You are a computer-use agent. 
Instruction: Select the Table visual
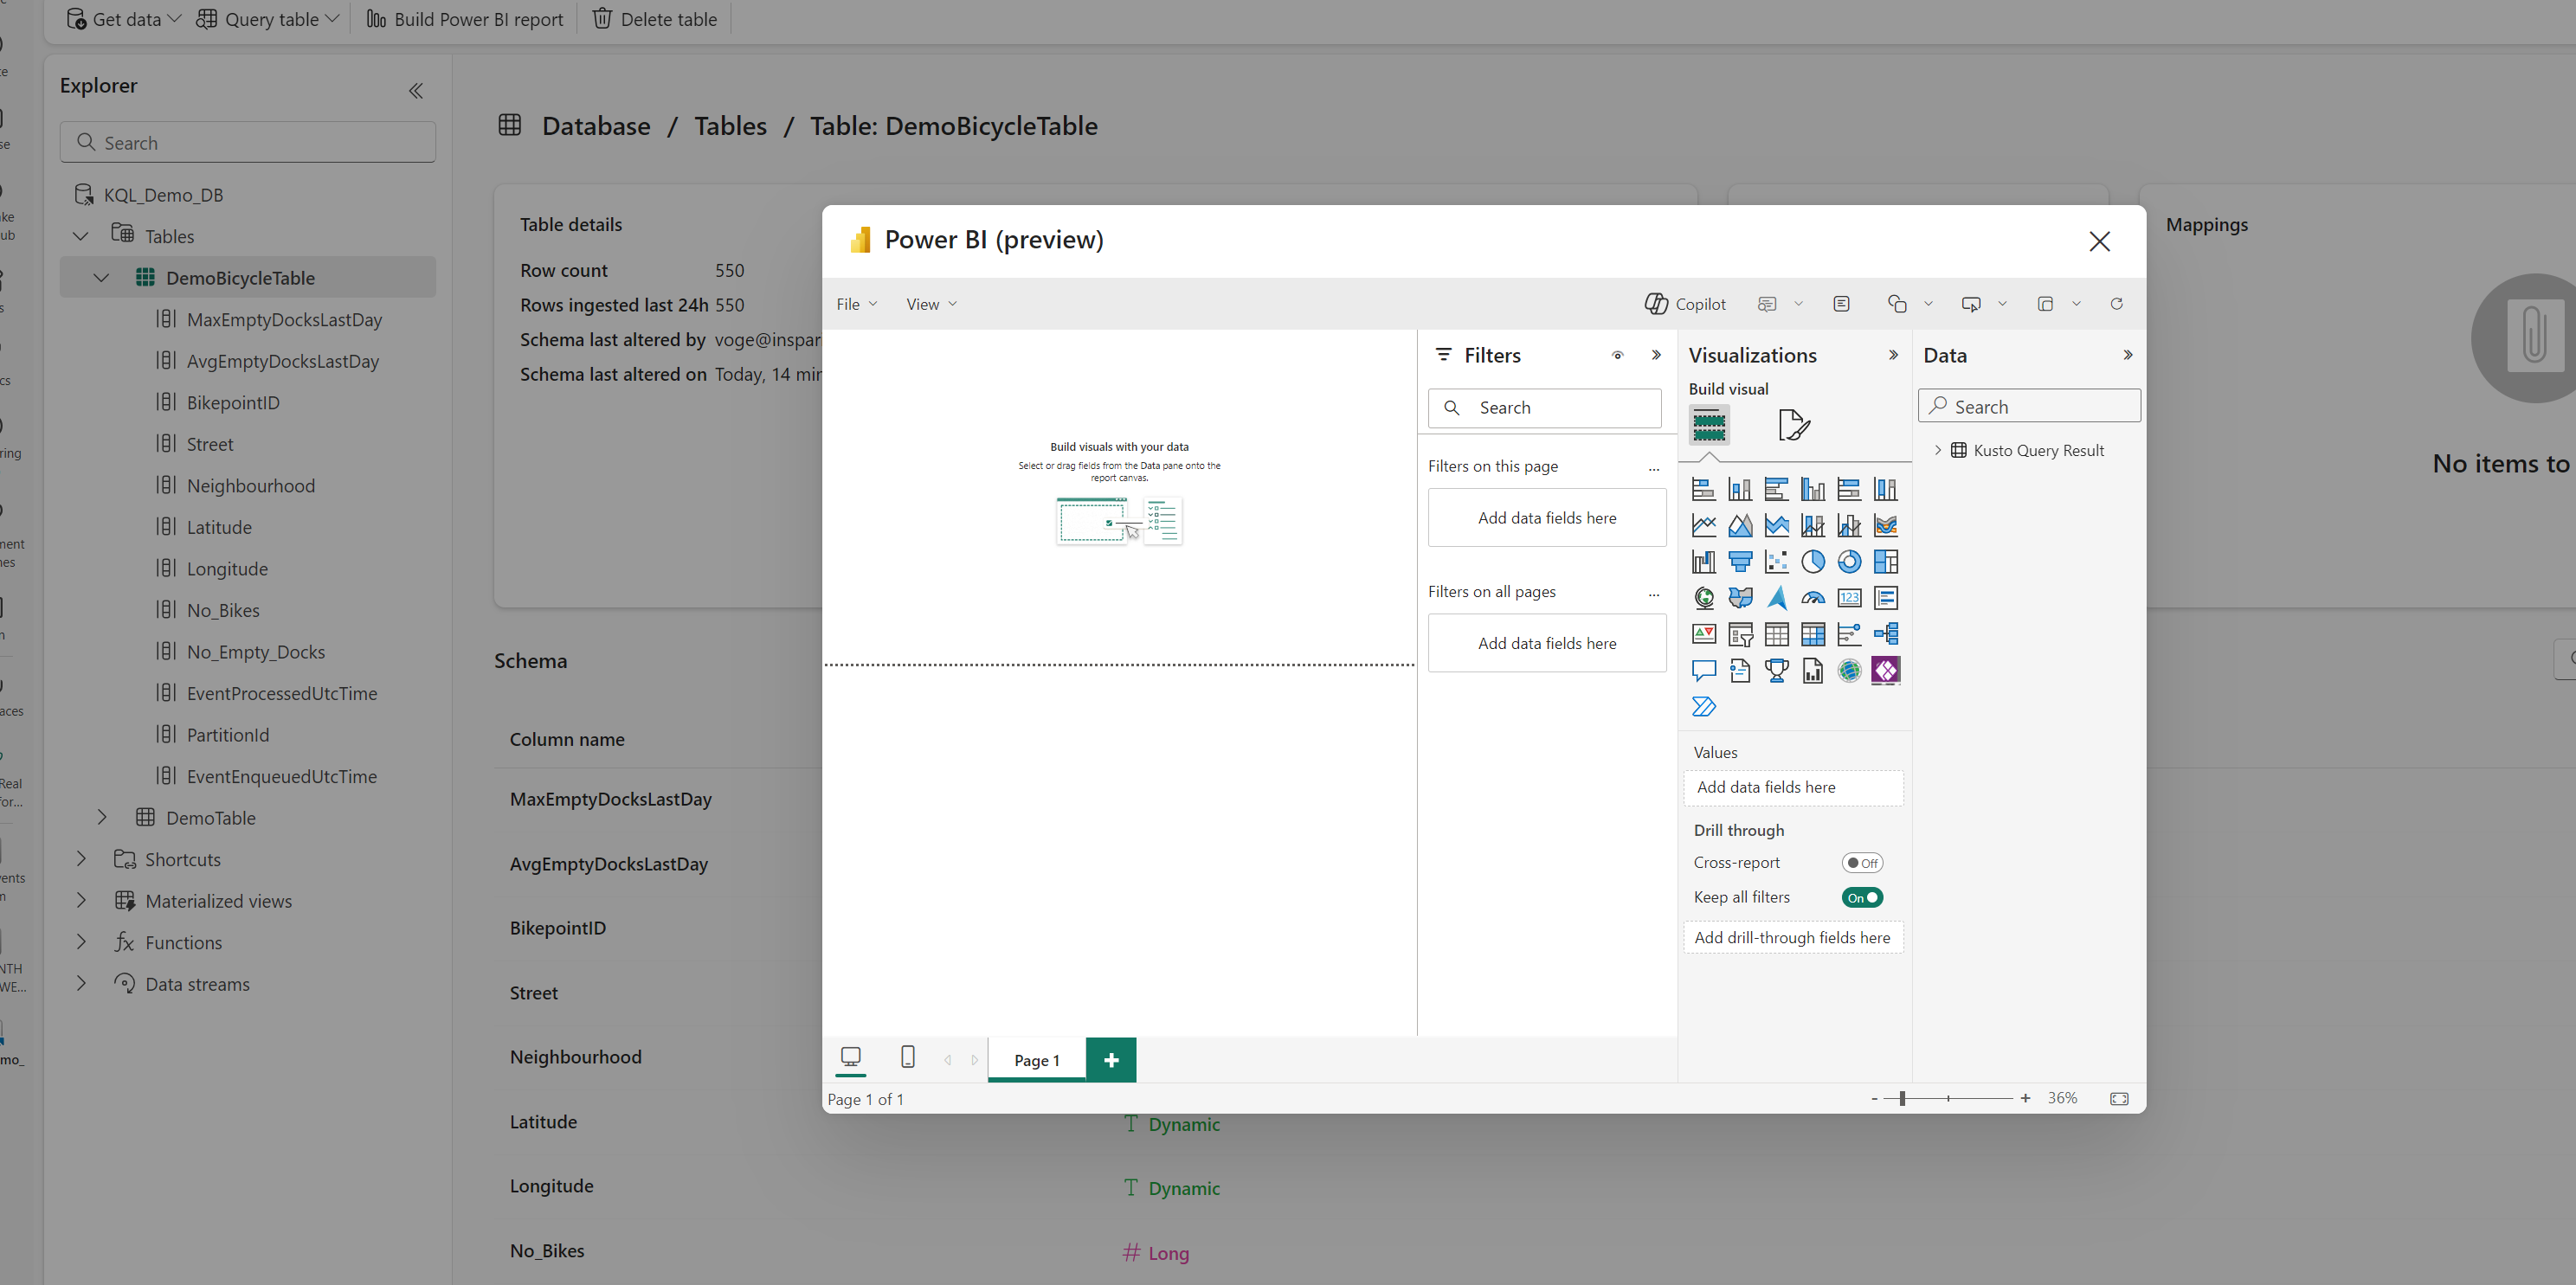click(1776, 634)
